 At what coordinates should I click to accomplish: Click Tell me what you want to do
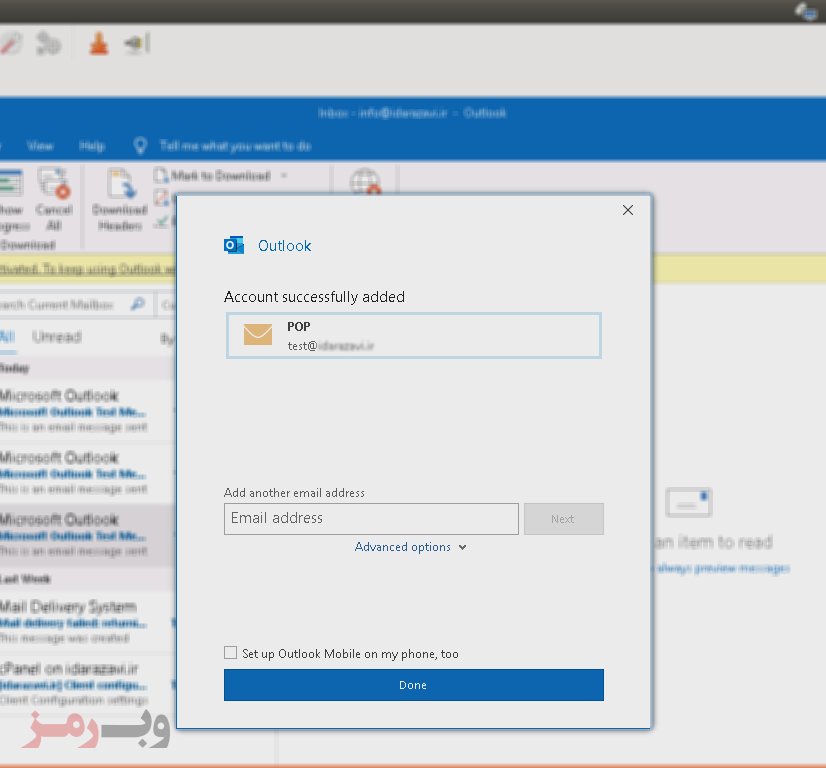coord(235,146)
